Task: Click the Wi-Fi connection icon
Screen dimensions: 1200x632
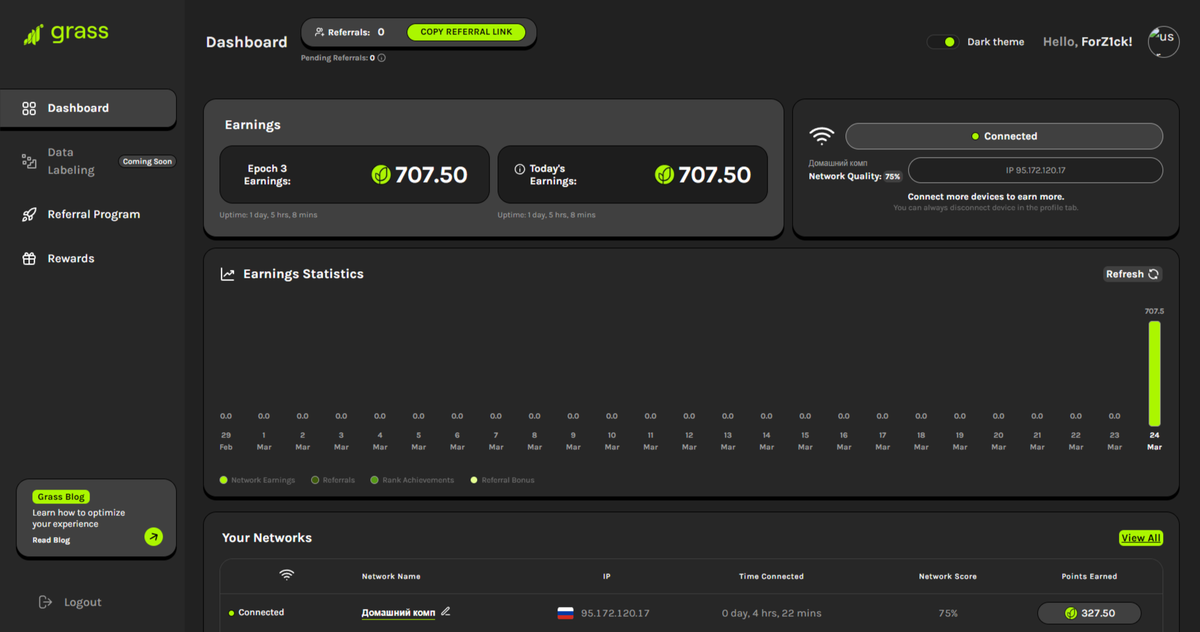Action: [822, 136]
